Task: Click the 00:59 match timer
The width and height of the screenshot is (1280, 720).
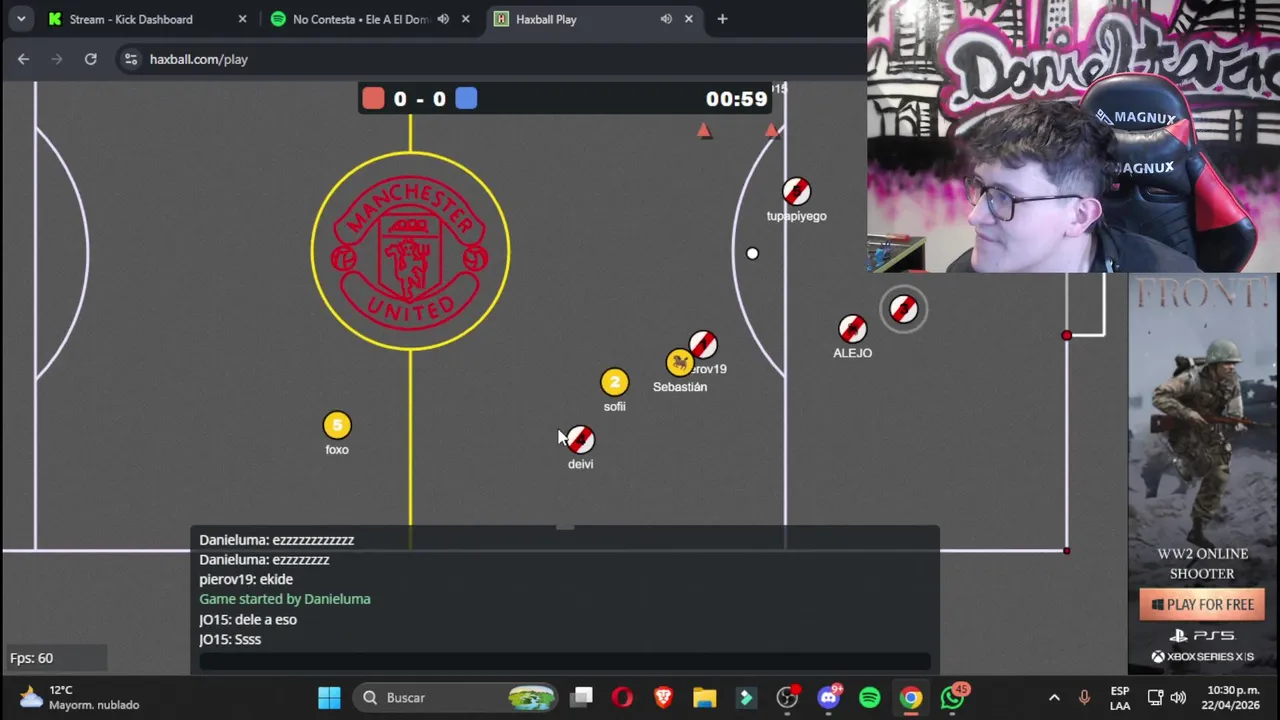Action: (x=736, y=98)
